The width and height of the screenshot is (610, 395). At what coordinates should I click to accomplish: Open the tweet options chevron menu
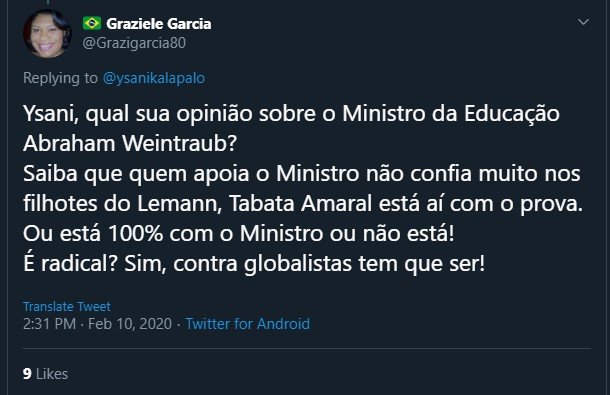pyautogui.click(x=583, y=22)
